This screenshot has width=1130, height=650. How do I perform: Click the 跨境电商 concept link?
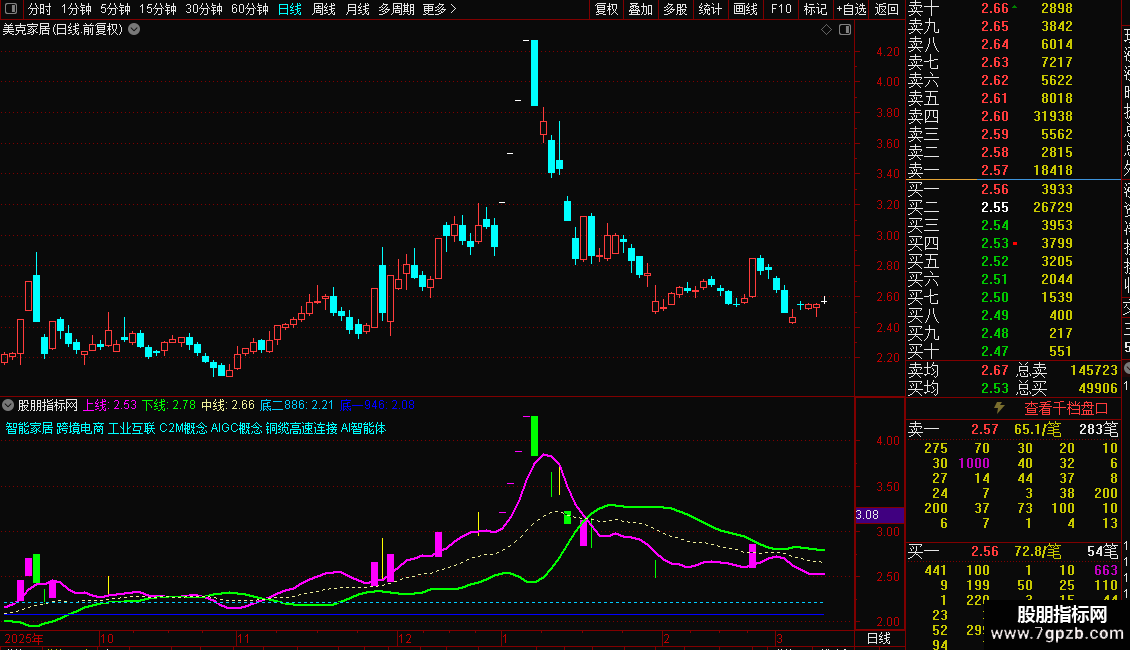pyautogui.click(x=80, y=428)
